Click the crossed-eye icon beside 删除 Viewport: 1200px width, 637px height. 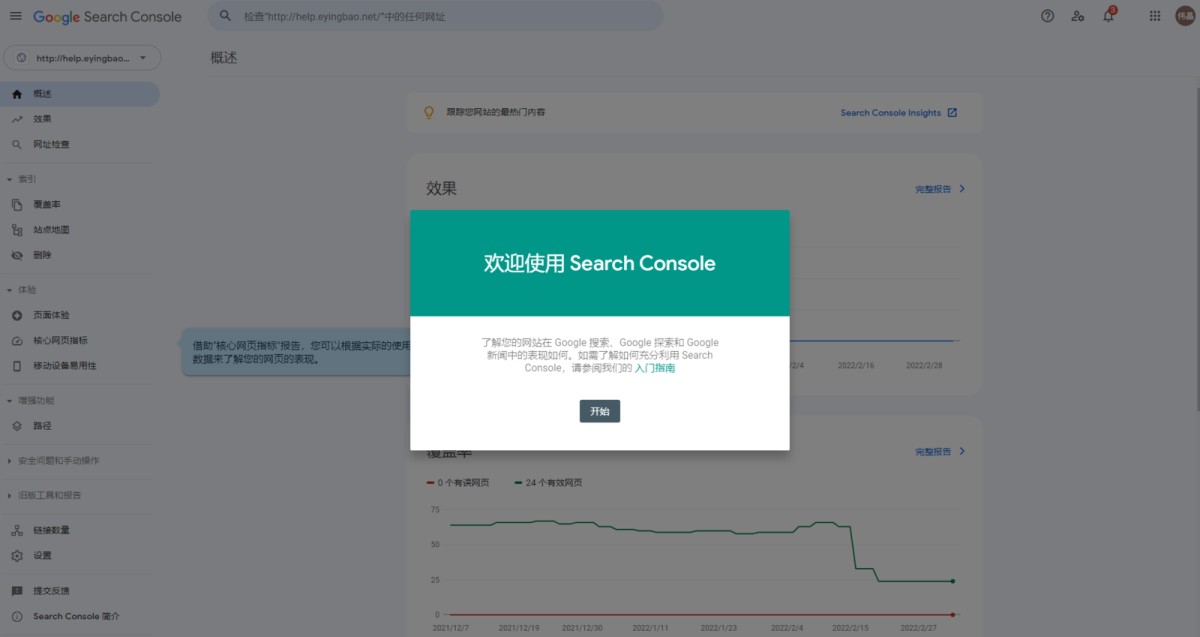(17, 255)
